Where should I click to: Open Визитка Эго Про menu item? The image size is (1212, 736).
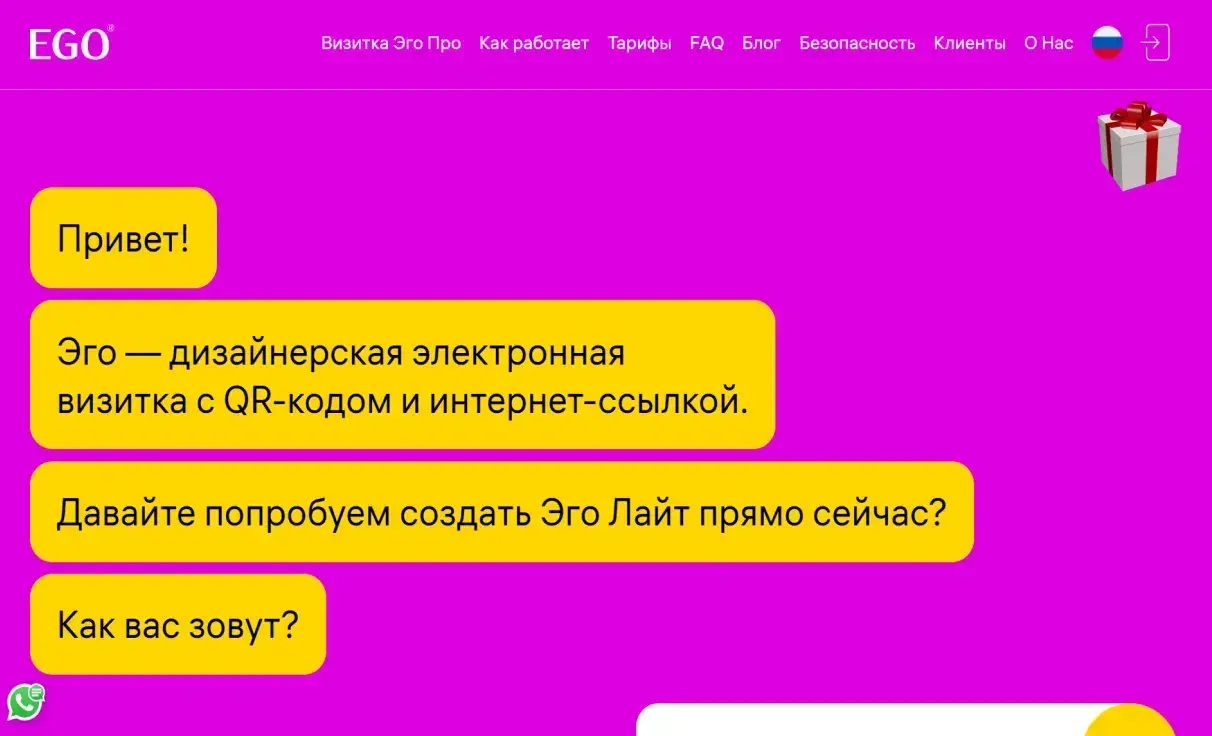391,43
